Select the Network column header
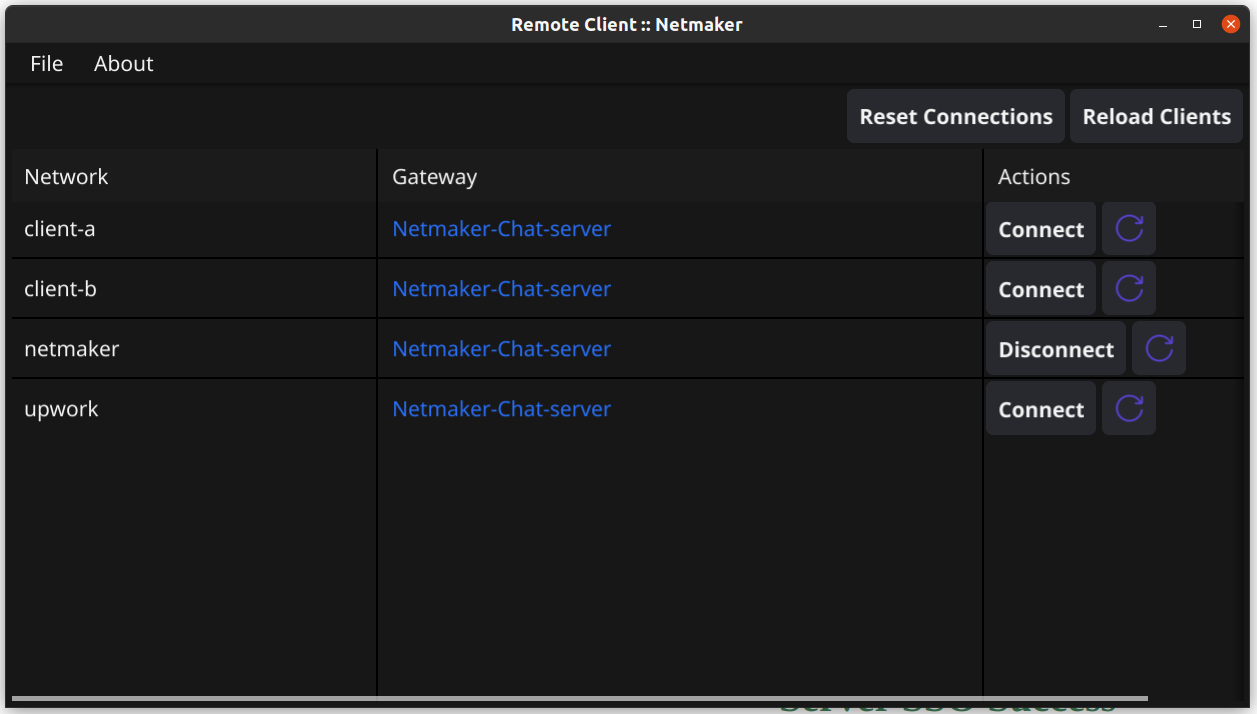 [66, 177]
